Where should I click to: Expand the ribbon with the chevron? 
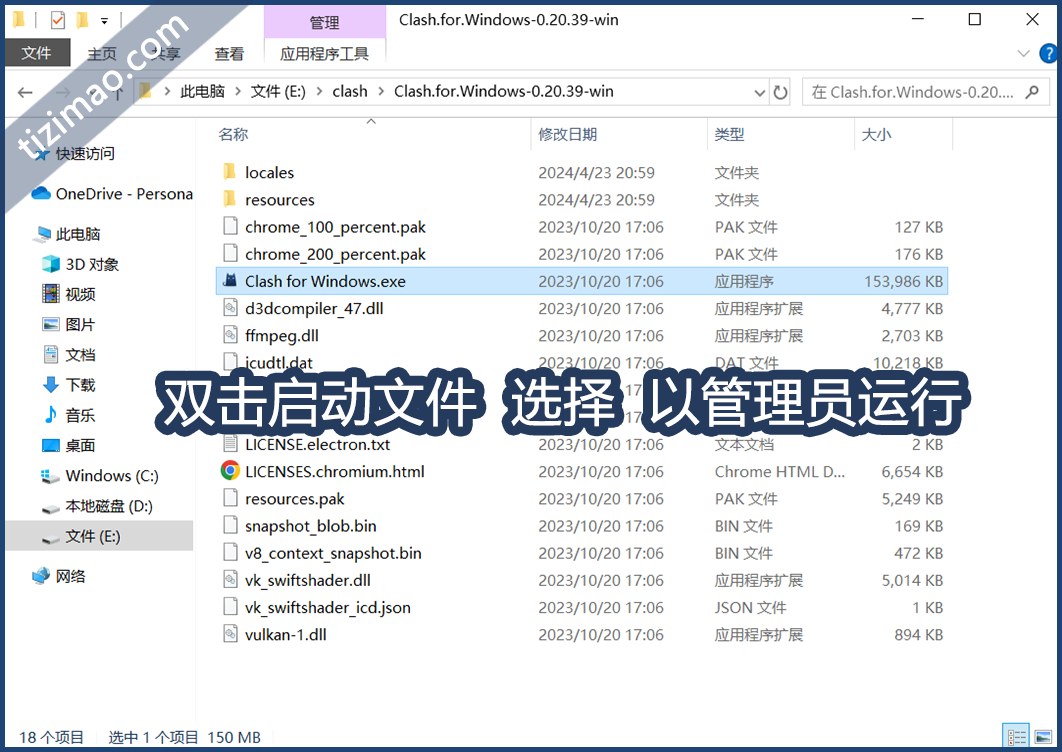pyautogui.click(x=1023, y=53)
